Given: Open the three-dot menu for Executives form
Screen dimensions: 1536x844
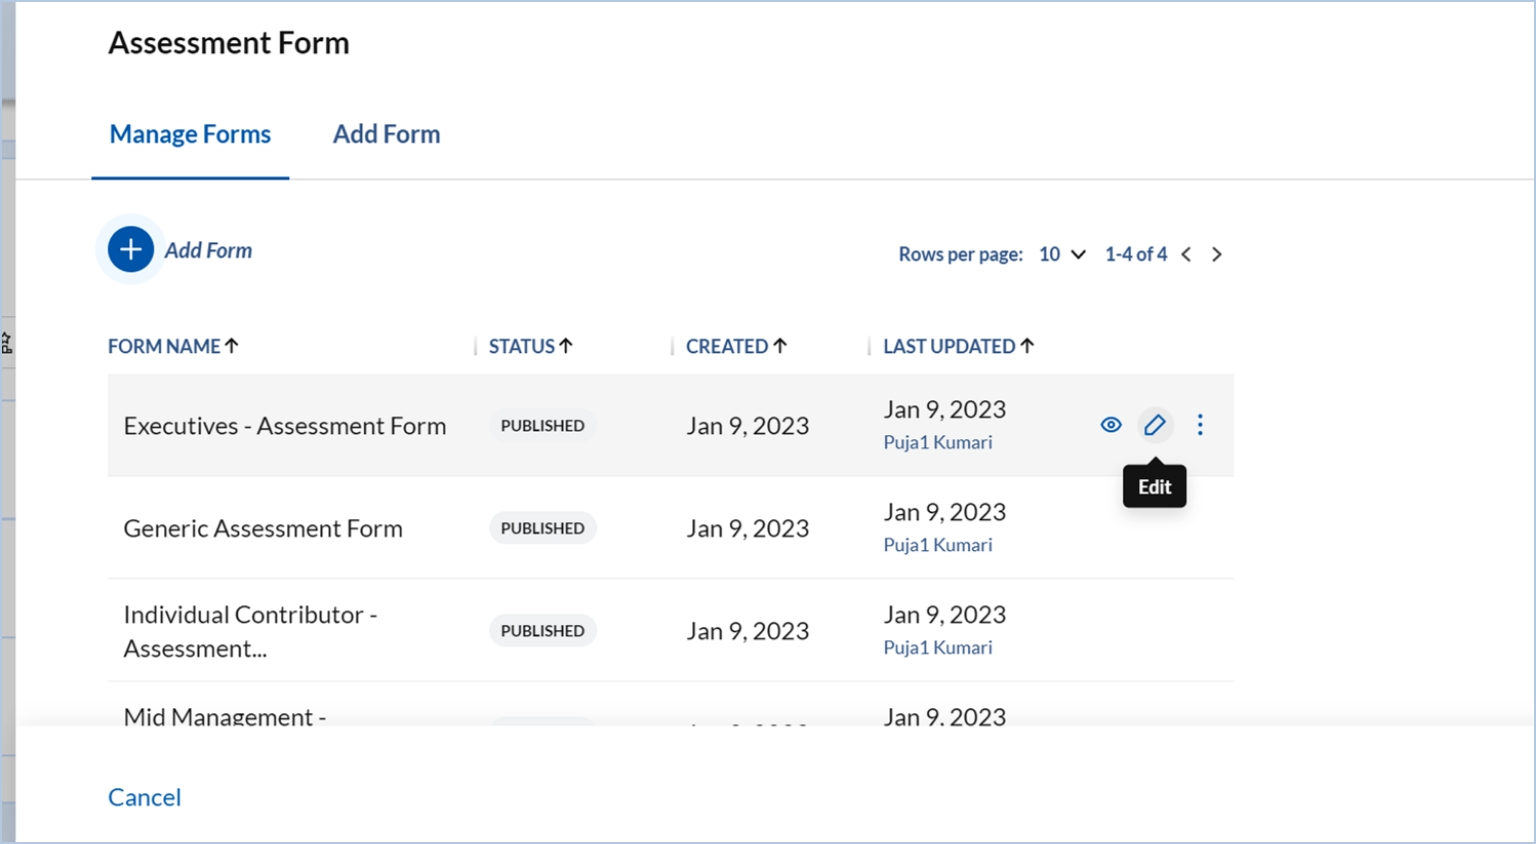Looking at the screenshot, I should click(x=1200, y=425).
